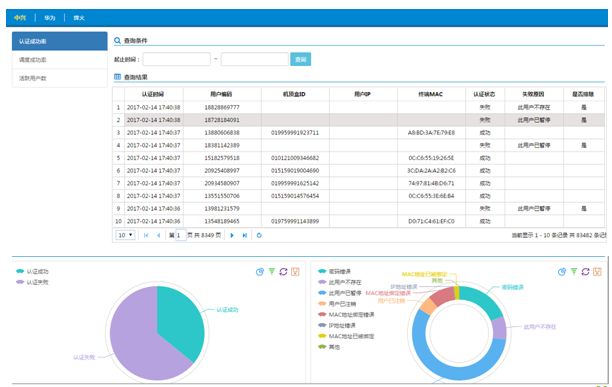Go to previous page of results
Viewport: 612px width, 387px height.
tap(158, 235)
